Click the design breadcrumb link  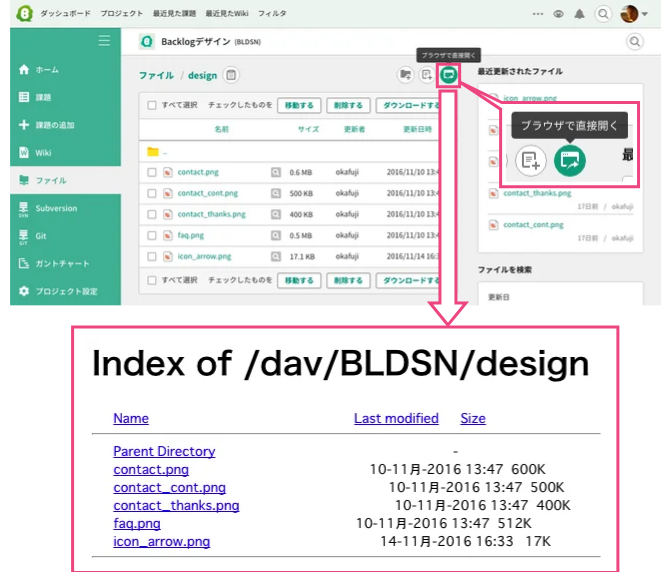tap(202, 75)
